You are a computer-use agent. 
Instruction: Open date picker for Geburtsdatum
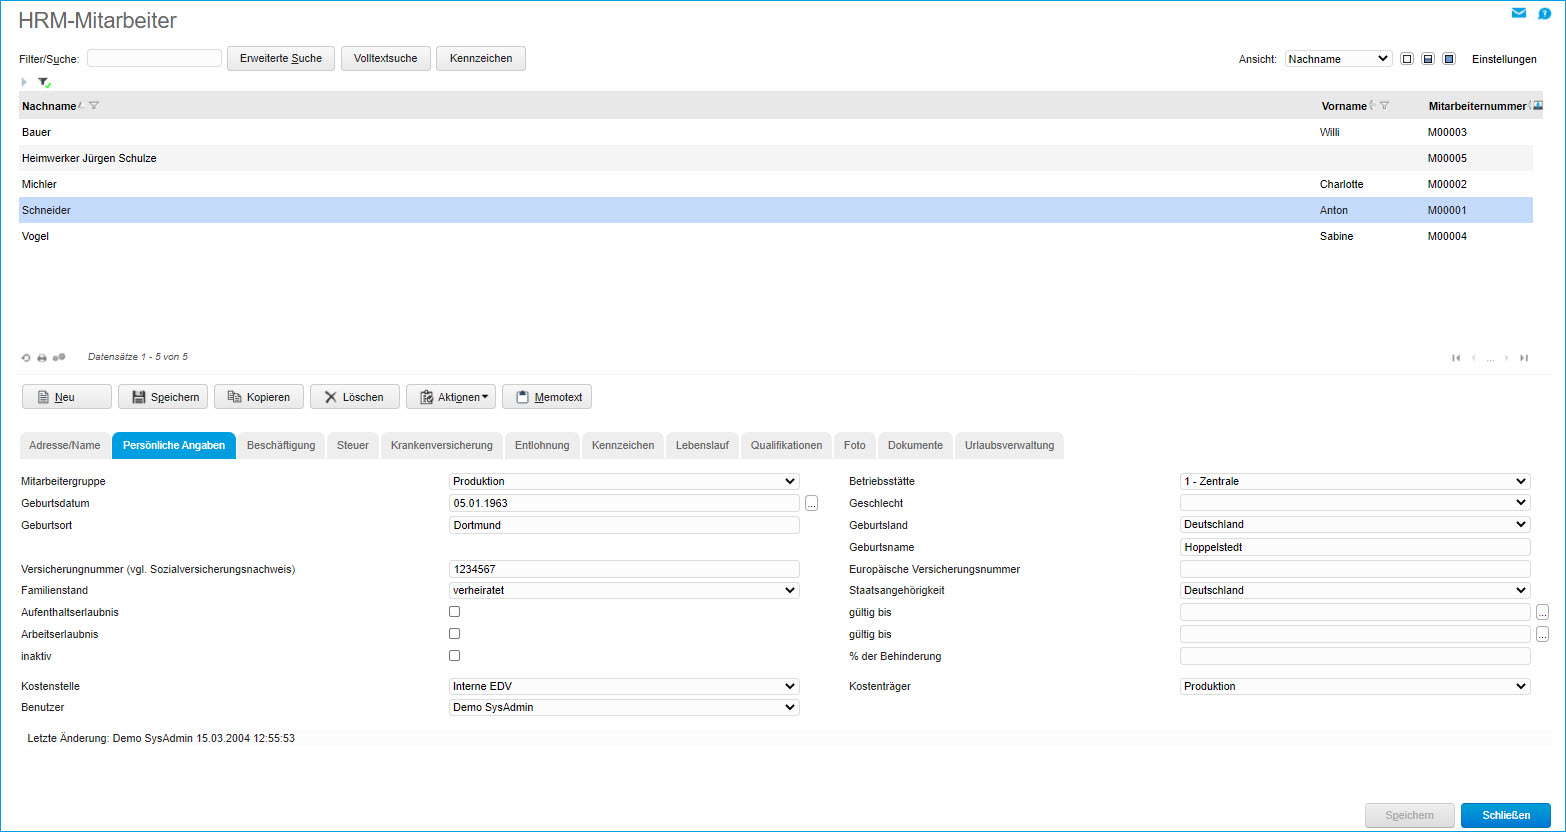tap(811, 503)
